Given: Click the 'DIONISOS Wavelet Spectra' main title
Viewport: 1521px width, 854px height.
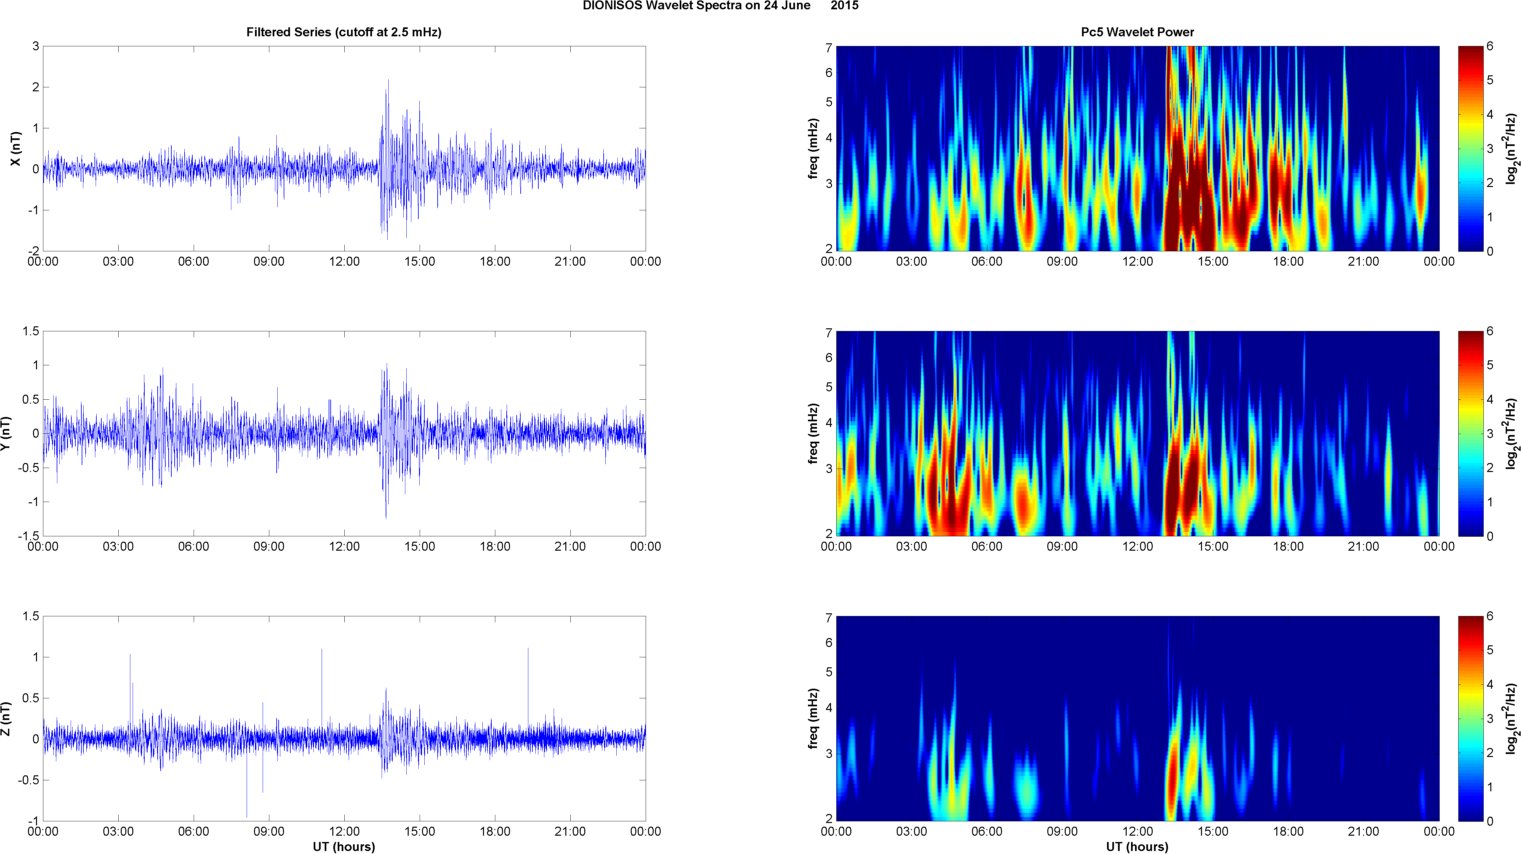Looking at the screenshot, I should click(x=720, y=6).
